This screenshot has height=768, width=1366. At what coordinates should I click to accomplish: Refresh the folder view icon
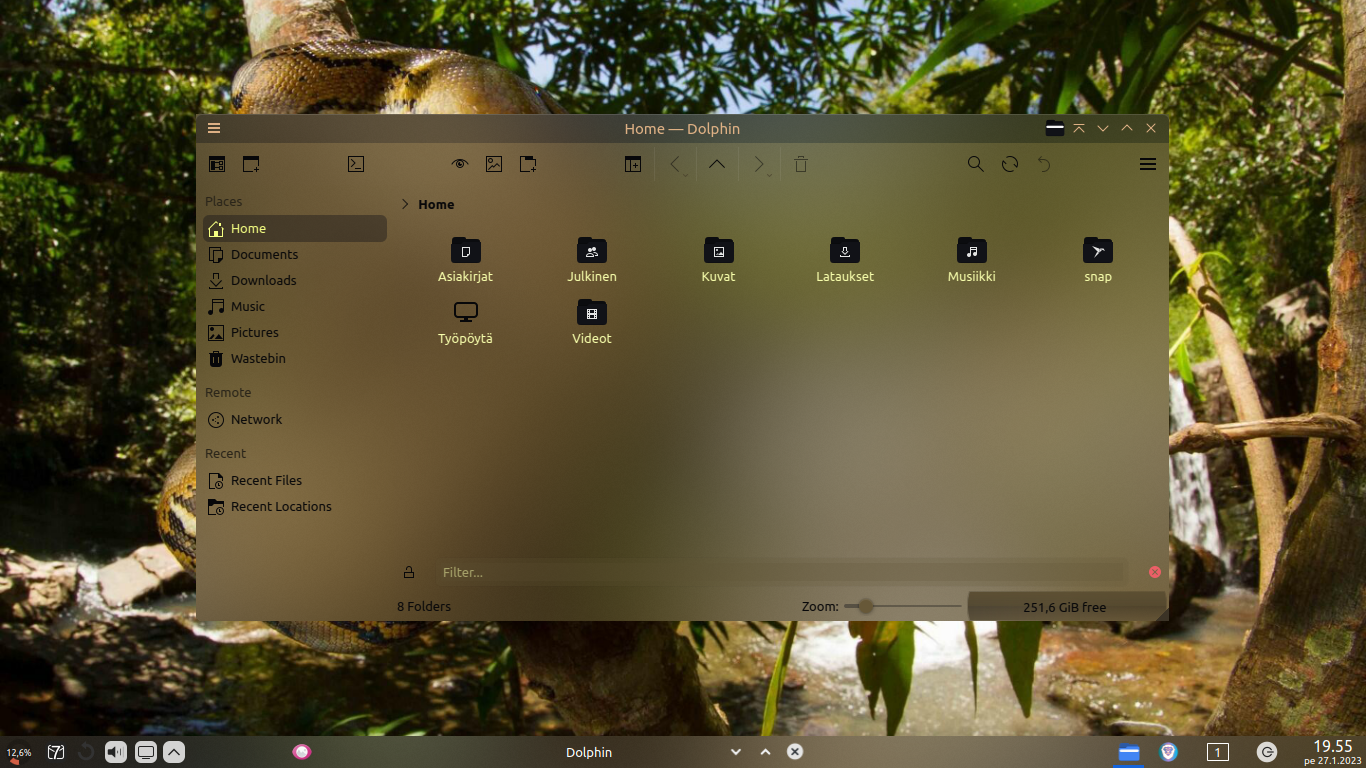[x=1010, y=164]
